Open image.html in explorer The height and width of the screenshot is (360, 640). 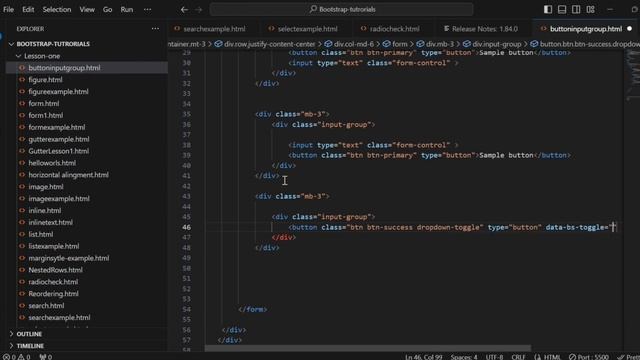[46, 187]
